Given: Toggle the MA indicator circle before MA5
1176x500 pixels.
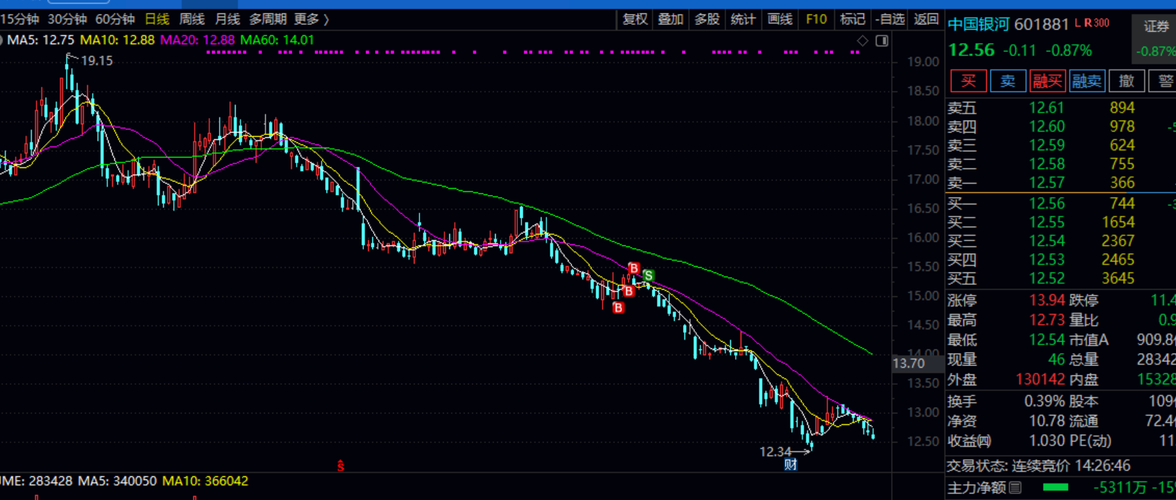Looking at the screenshot, I should tap(3, 40).
